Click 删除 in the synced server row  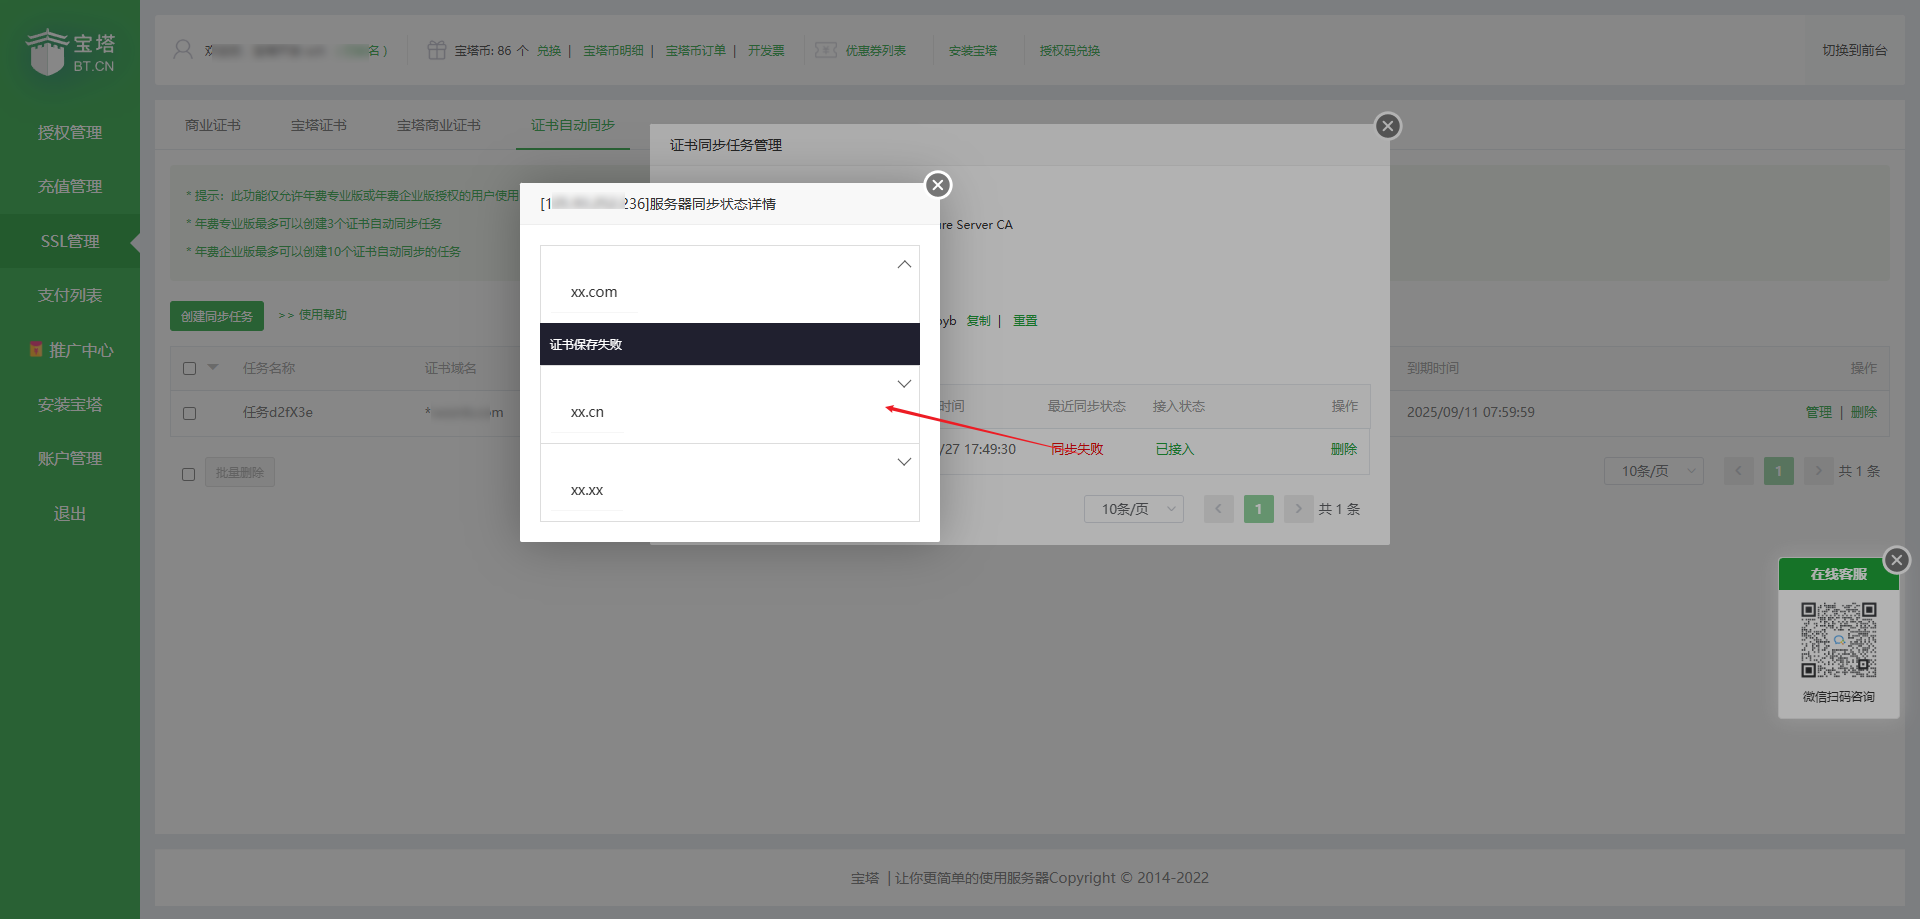coord(1344,449)
